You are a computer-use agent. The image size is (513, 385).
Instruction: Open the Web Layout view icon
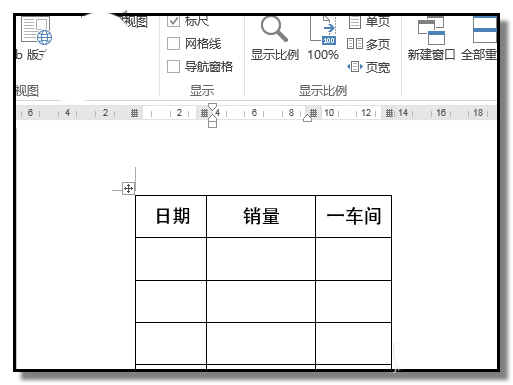(36, 31)
